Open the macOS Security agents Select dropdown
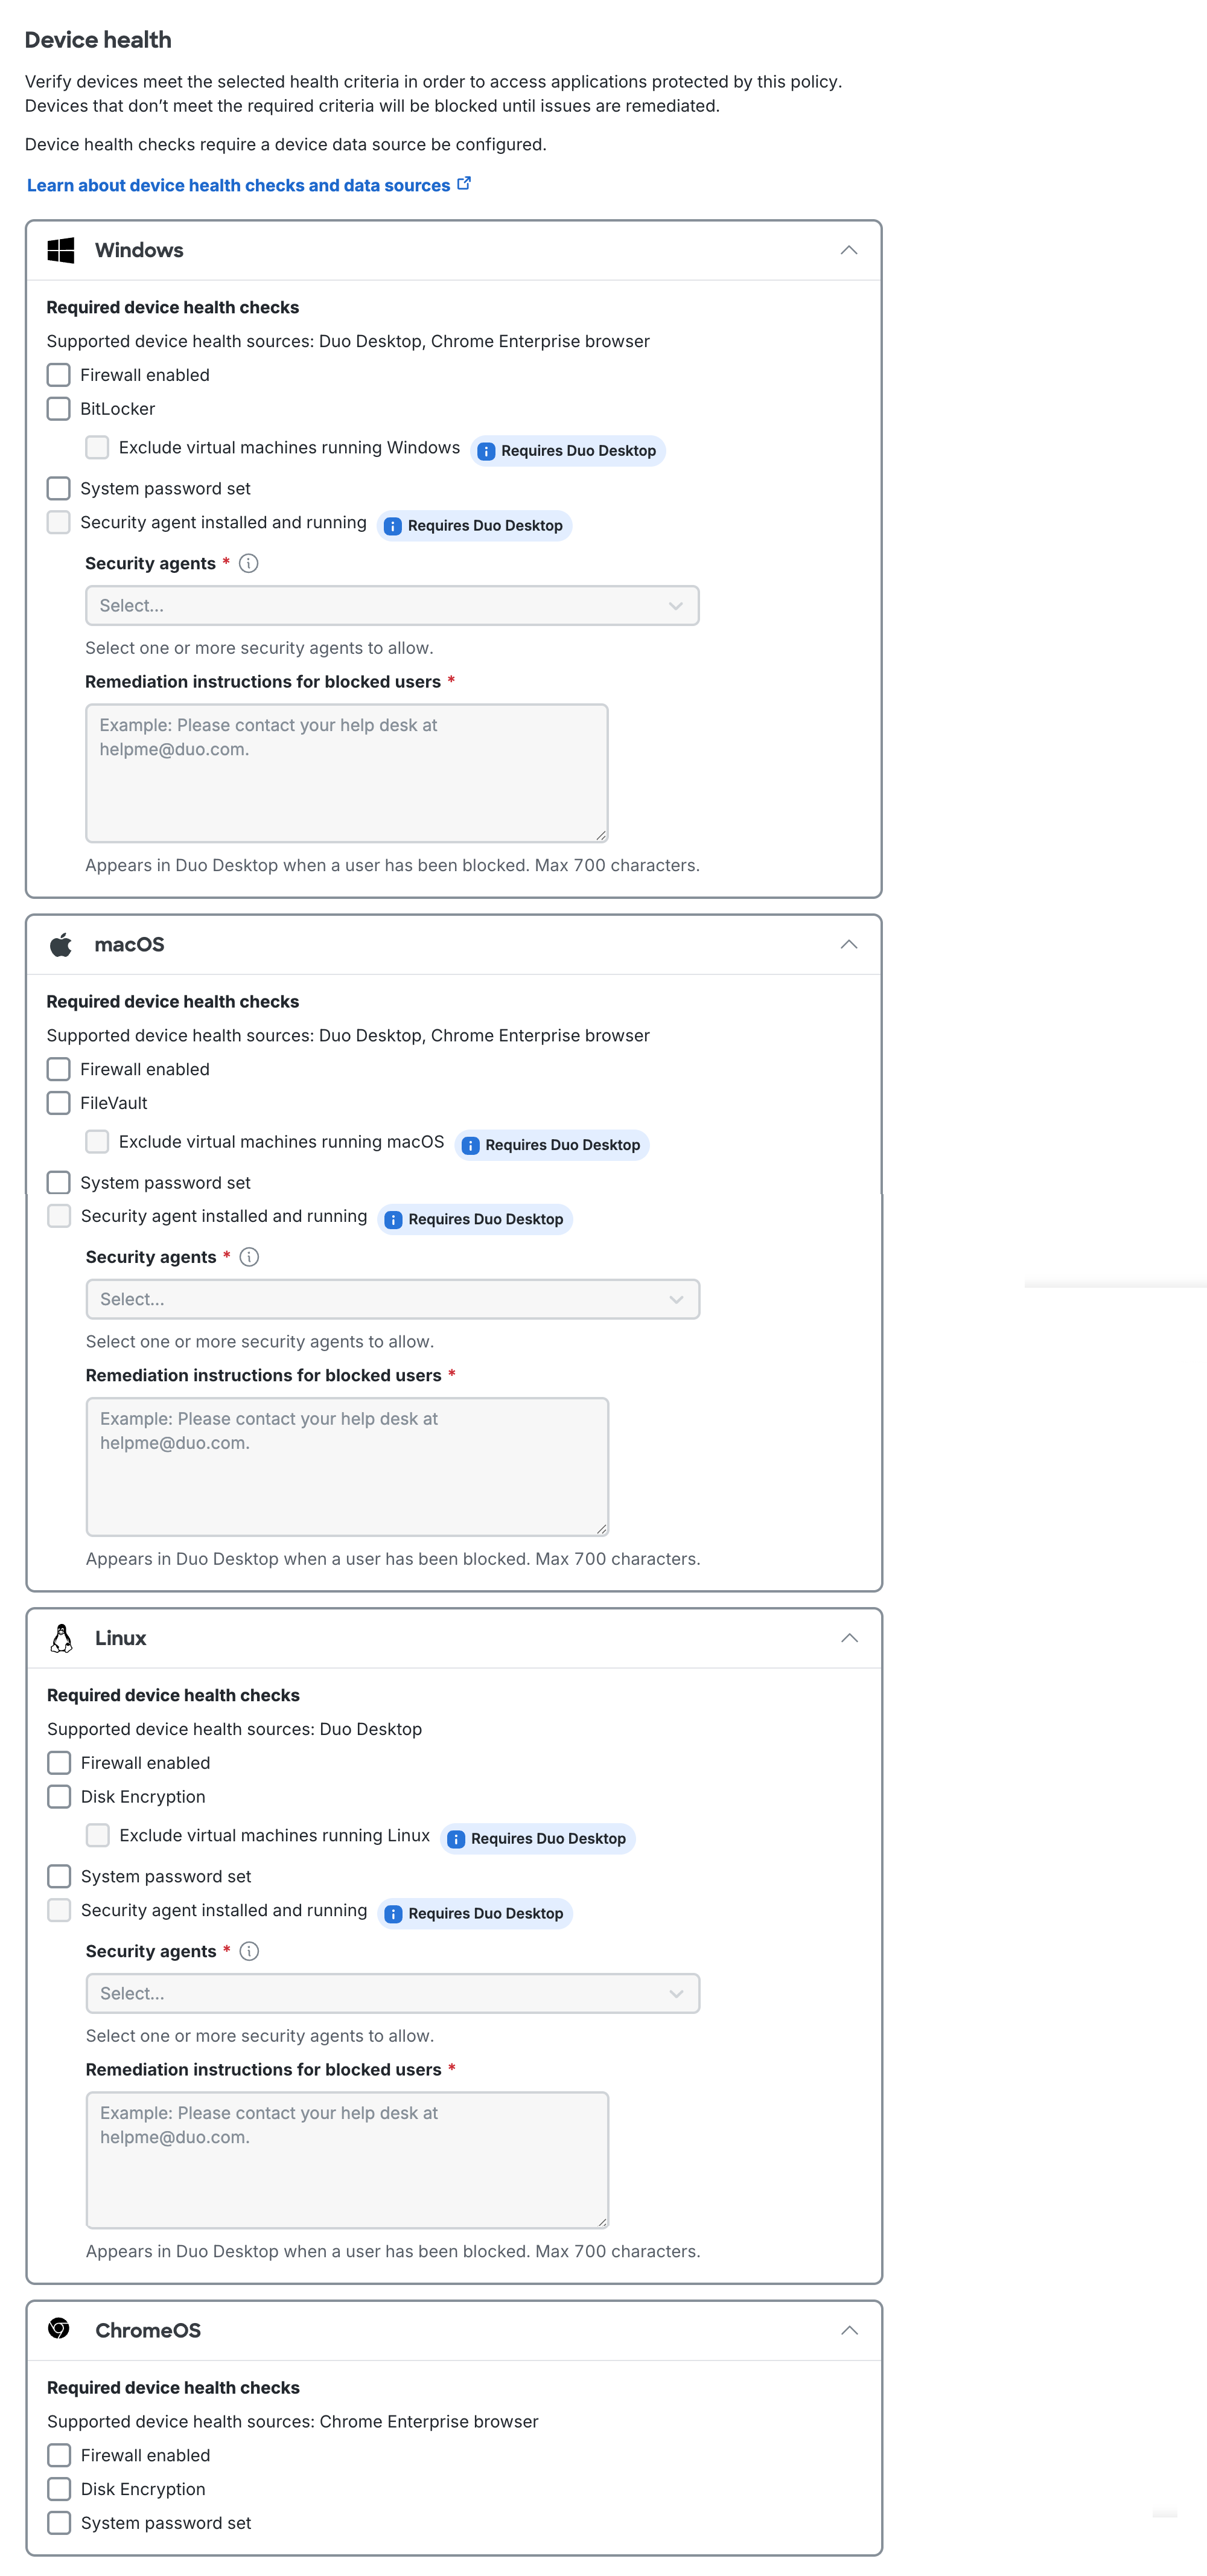 click(x=392, y=1299)
